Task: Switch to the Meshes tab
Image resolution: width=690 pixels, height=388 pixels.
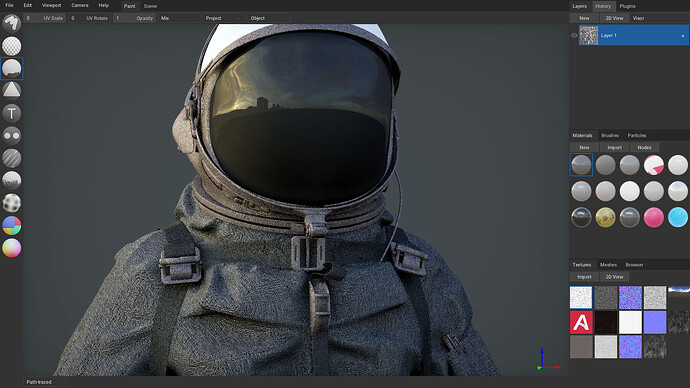Action: pos(608,265)
